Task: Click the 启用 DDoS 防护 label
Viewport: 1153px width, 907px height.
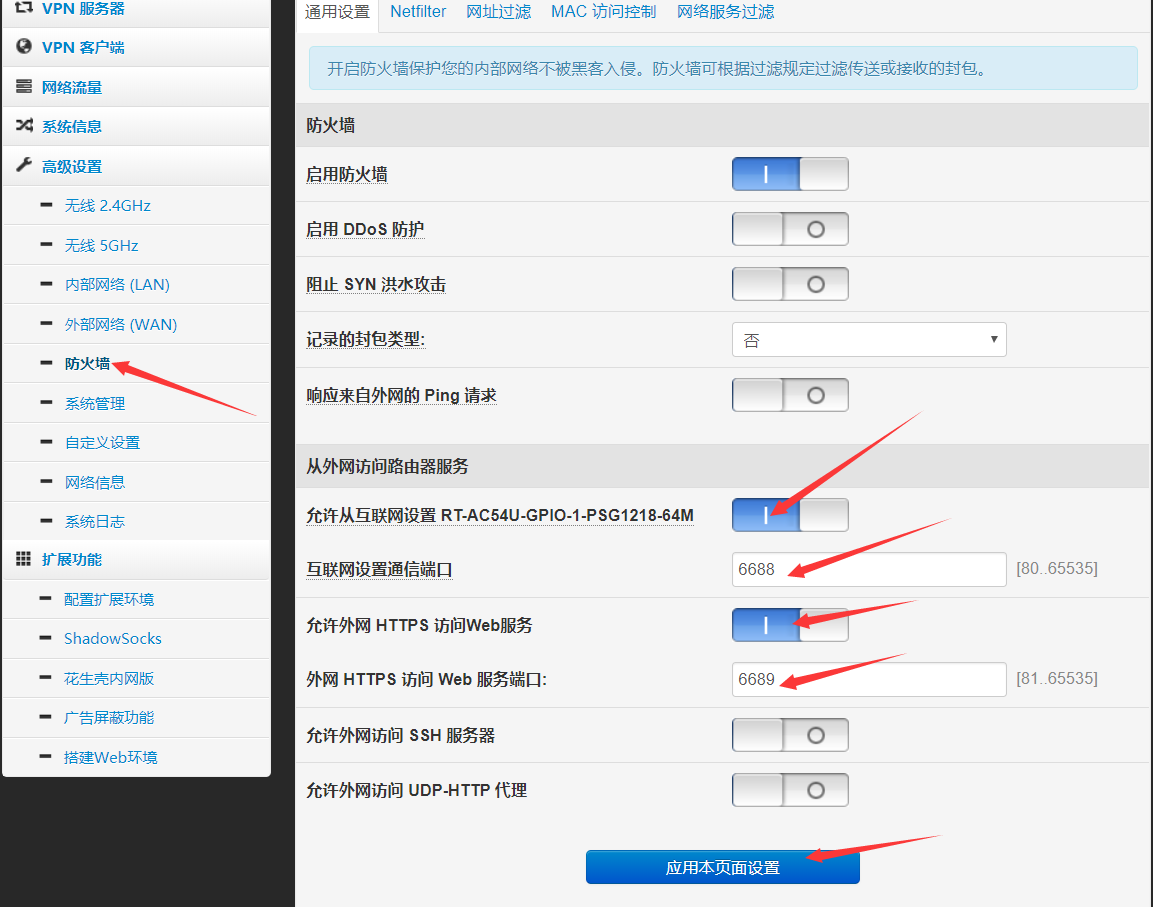Action: [x=365, y=230]
